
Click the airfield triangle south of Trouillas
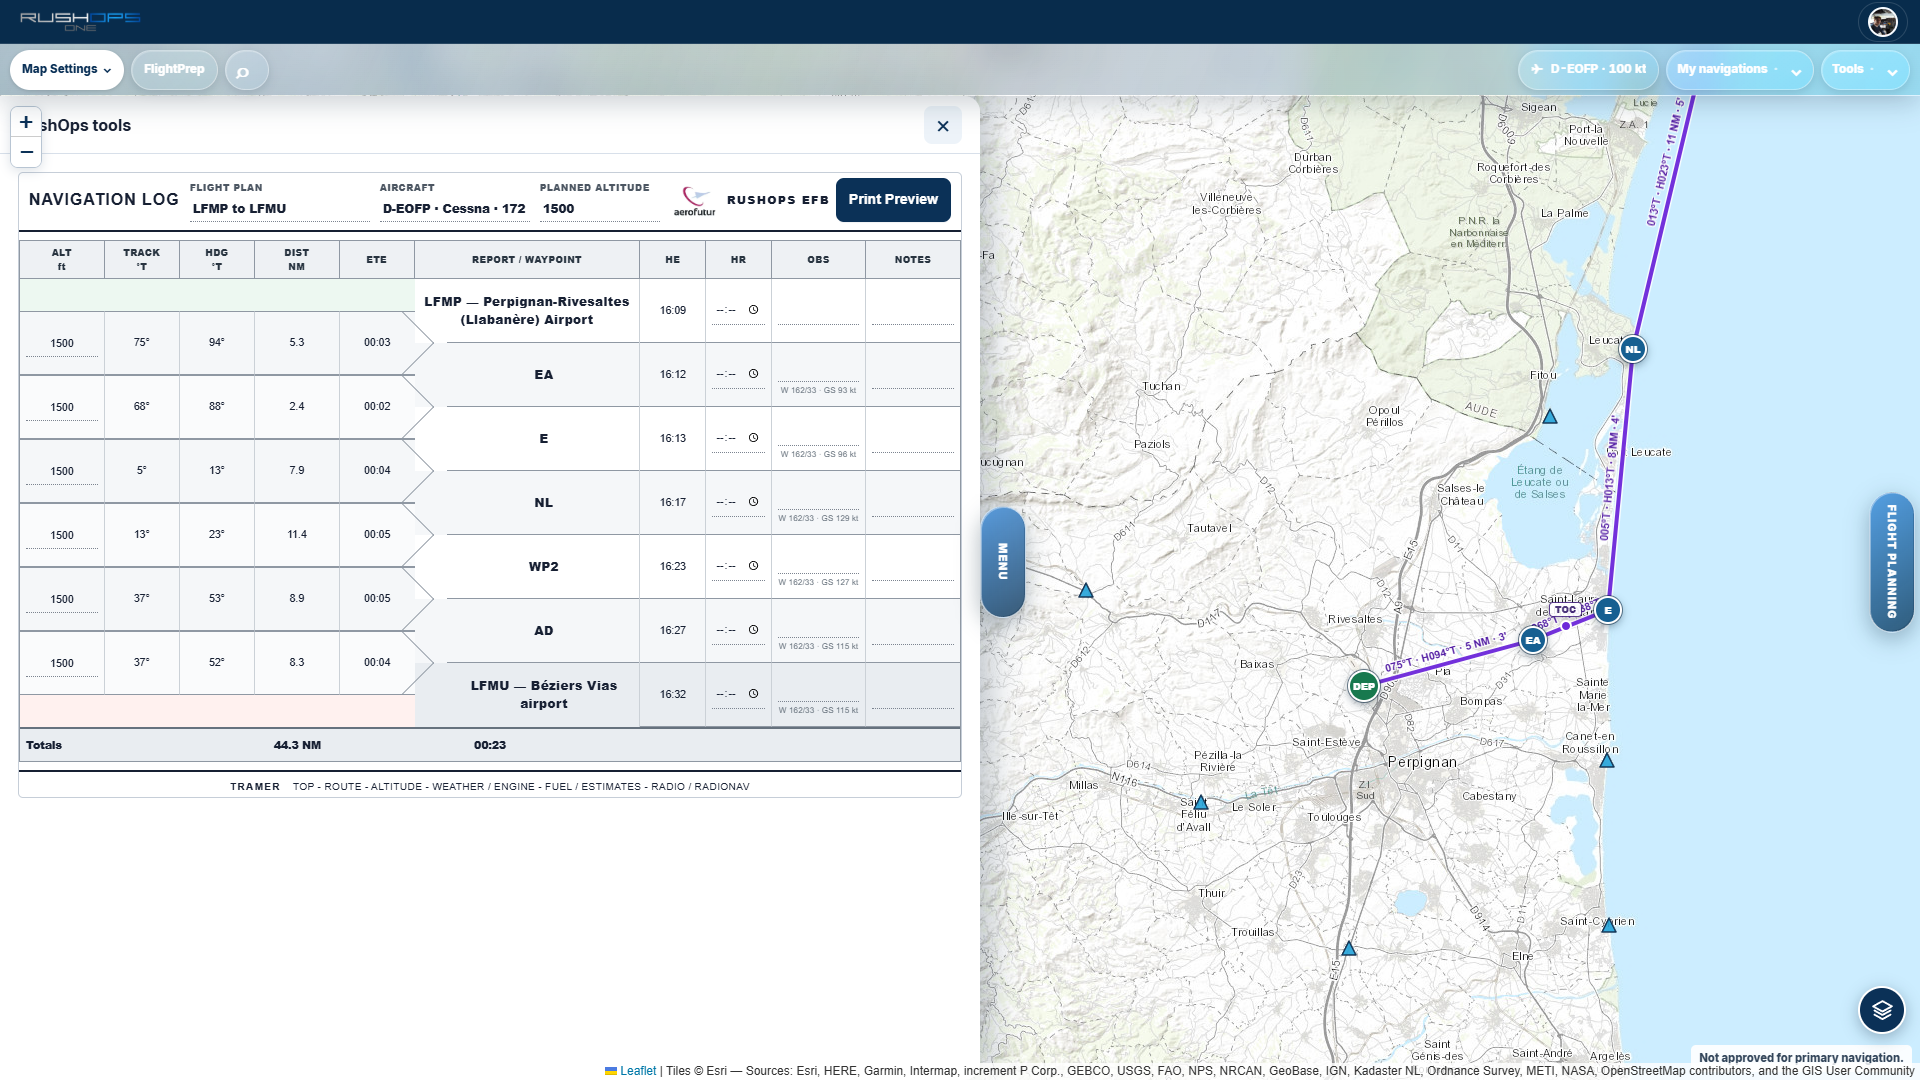pyautogui.click(x=1348, y=948)
